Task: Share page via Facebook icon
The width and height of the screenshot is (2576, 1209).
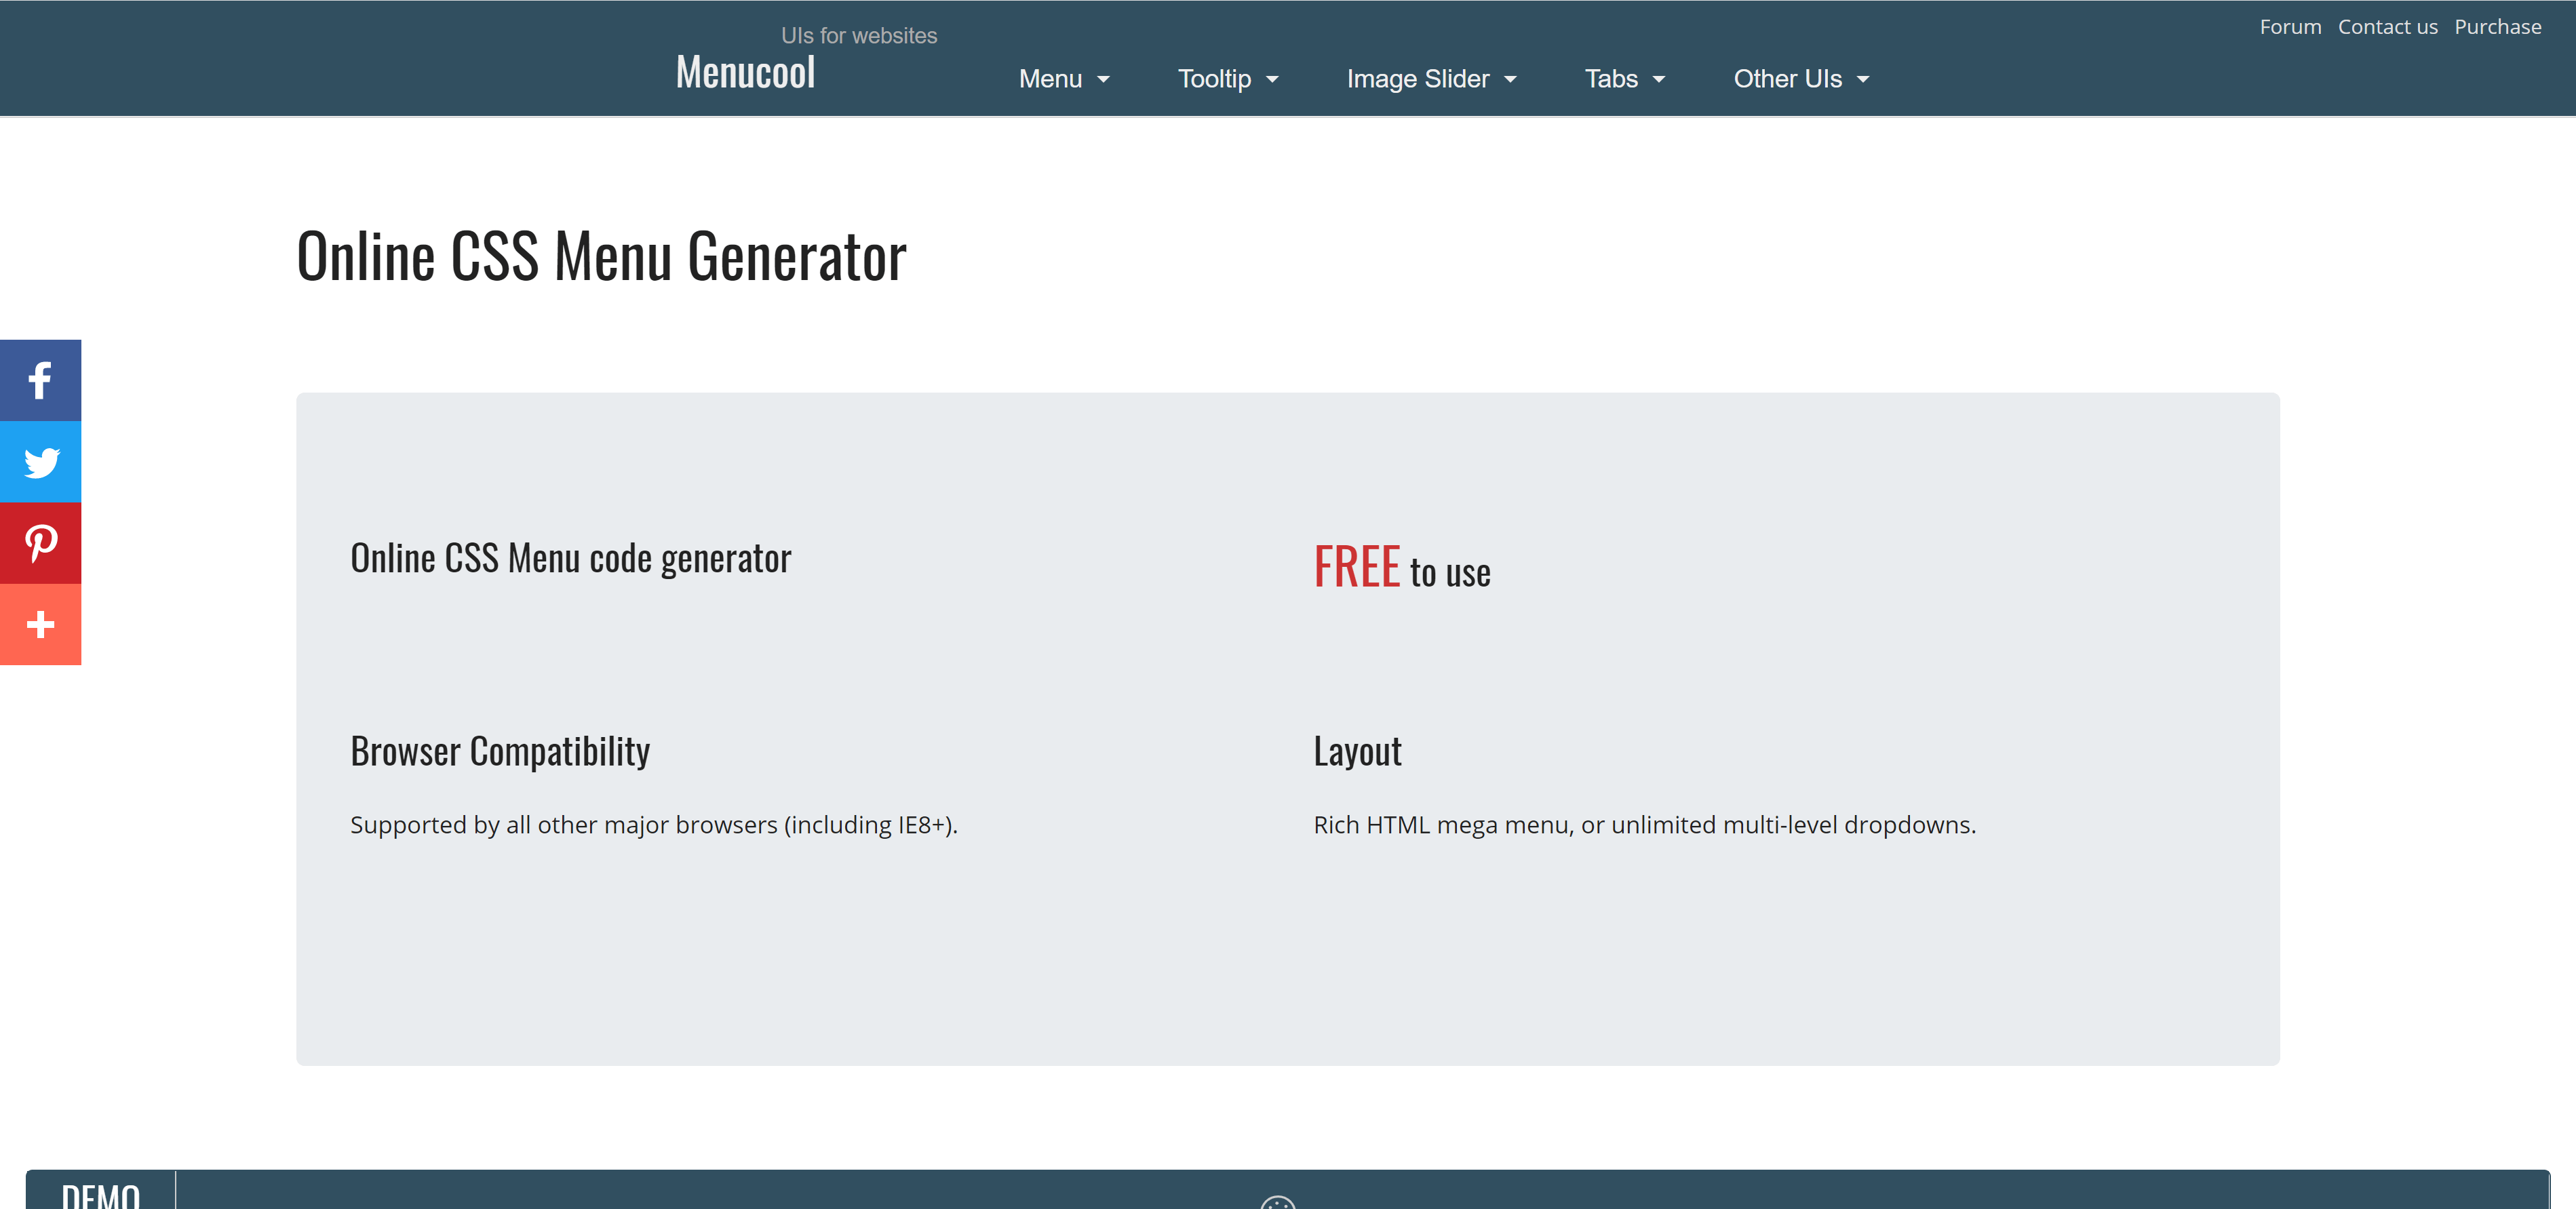Action: (x=40, y=380)
